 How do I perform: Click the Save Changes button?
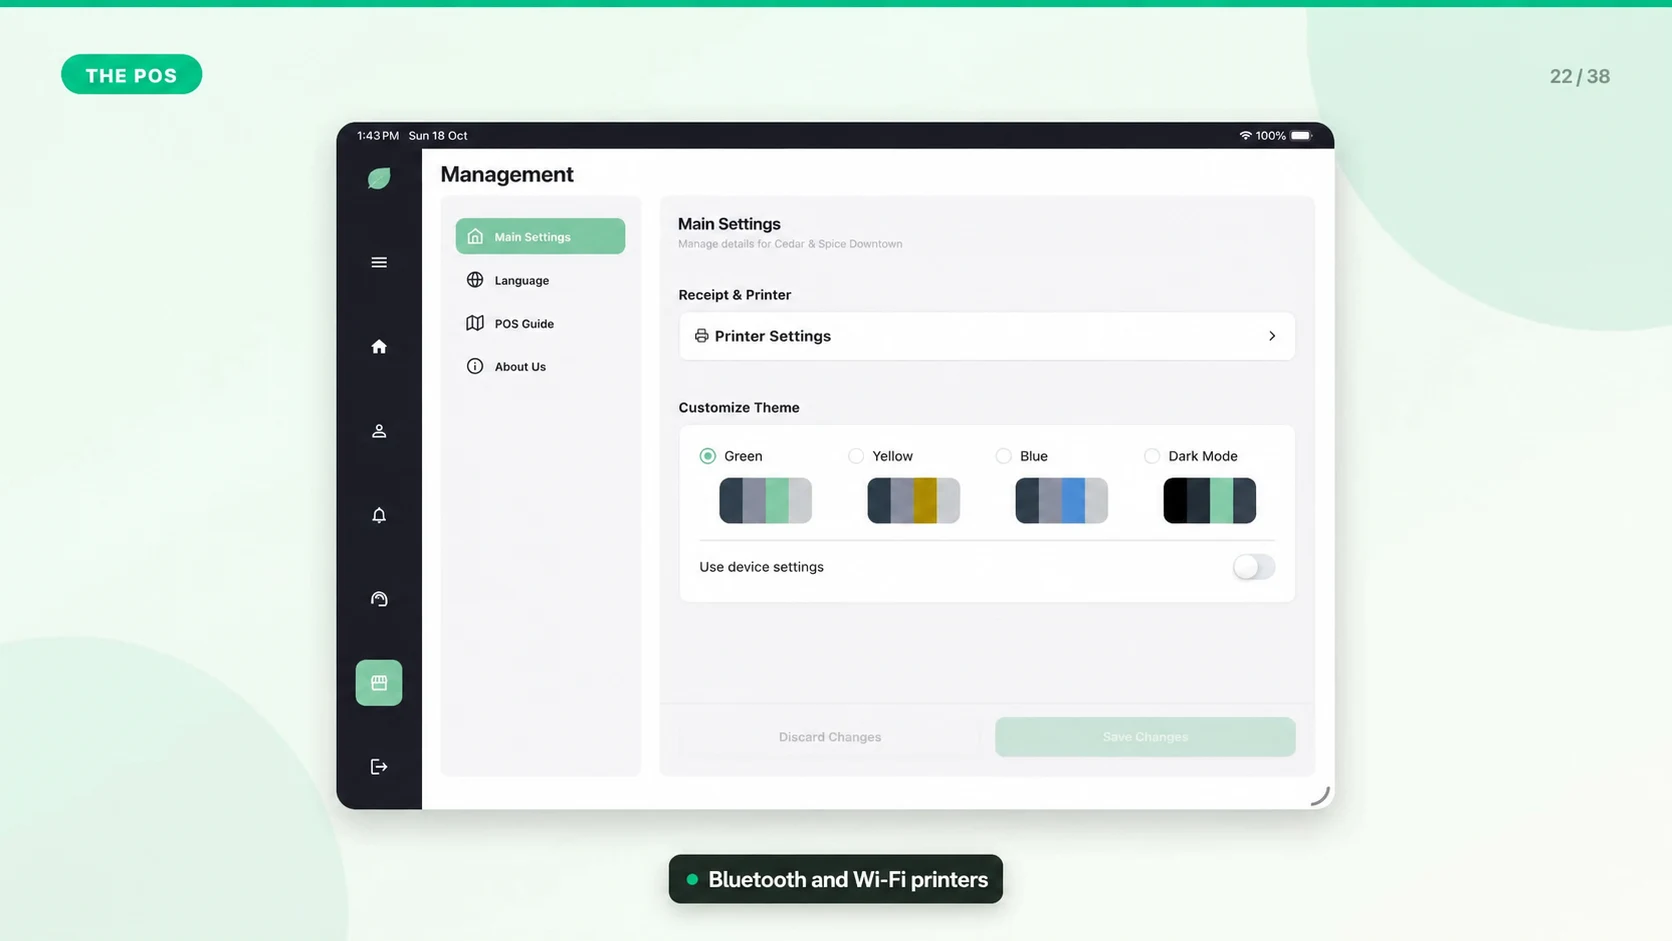click(1145, 737)
